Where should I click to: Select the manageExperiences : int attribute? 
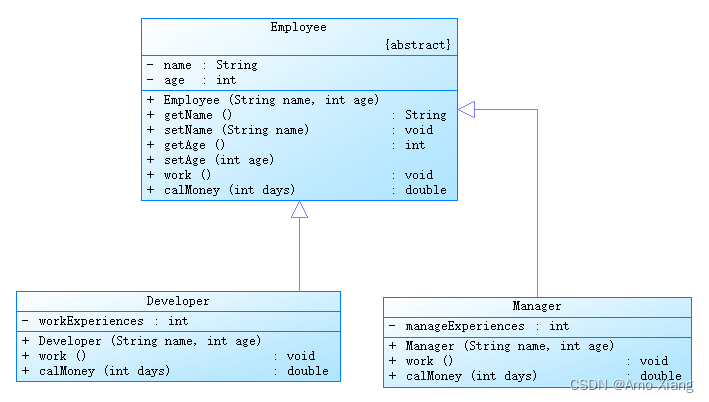coord(479,326)
